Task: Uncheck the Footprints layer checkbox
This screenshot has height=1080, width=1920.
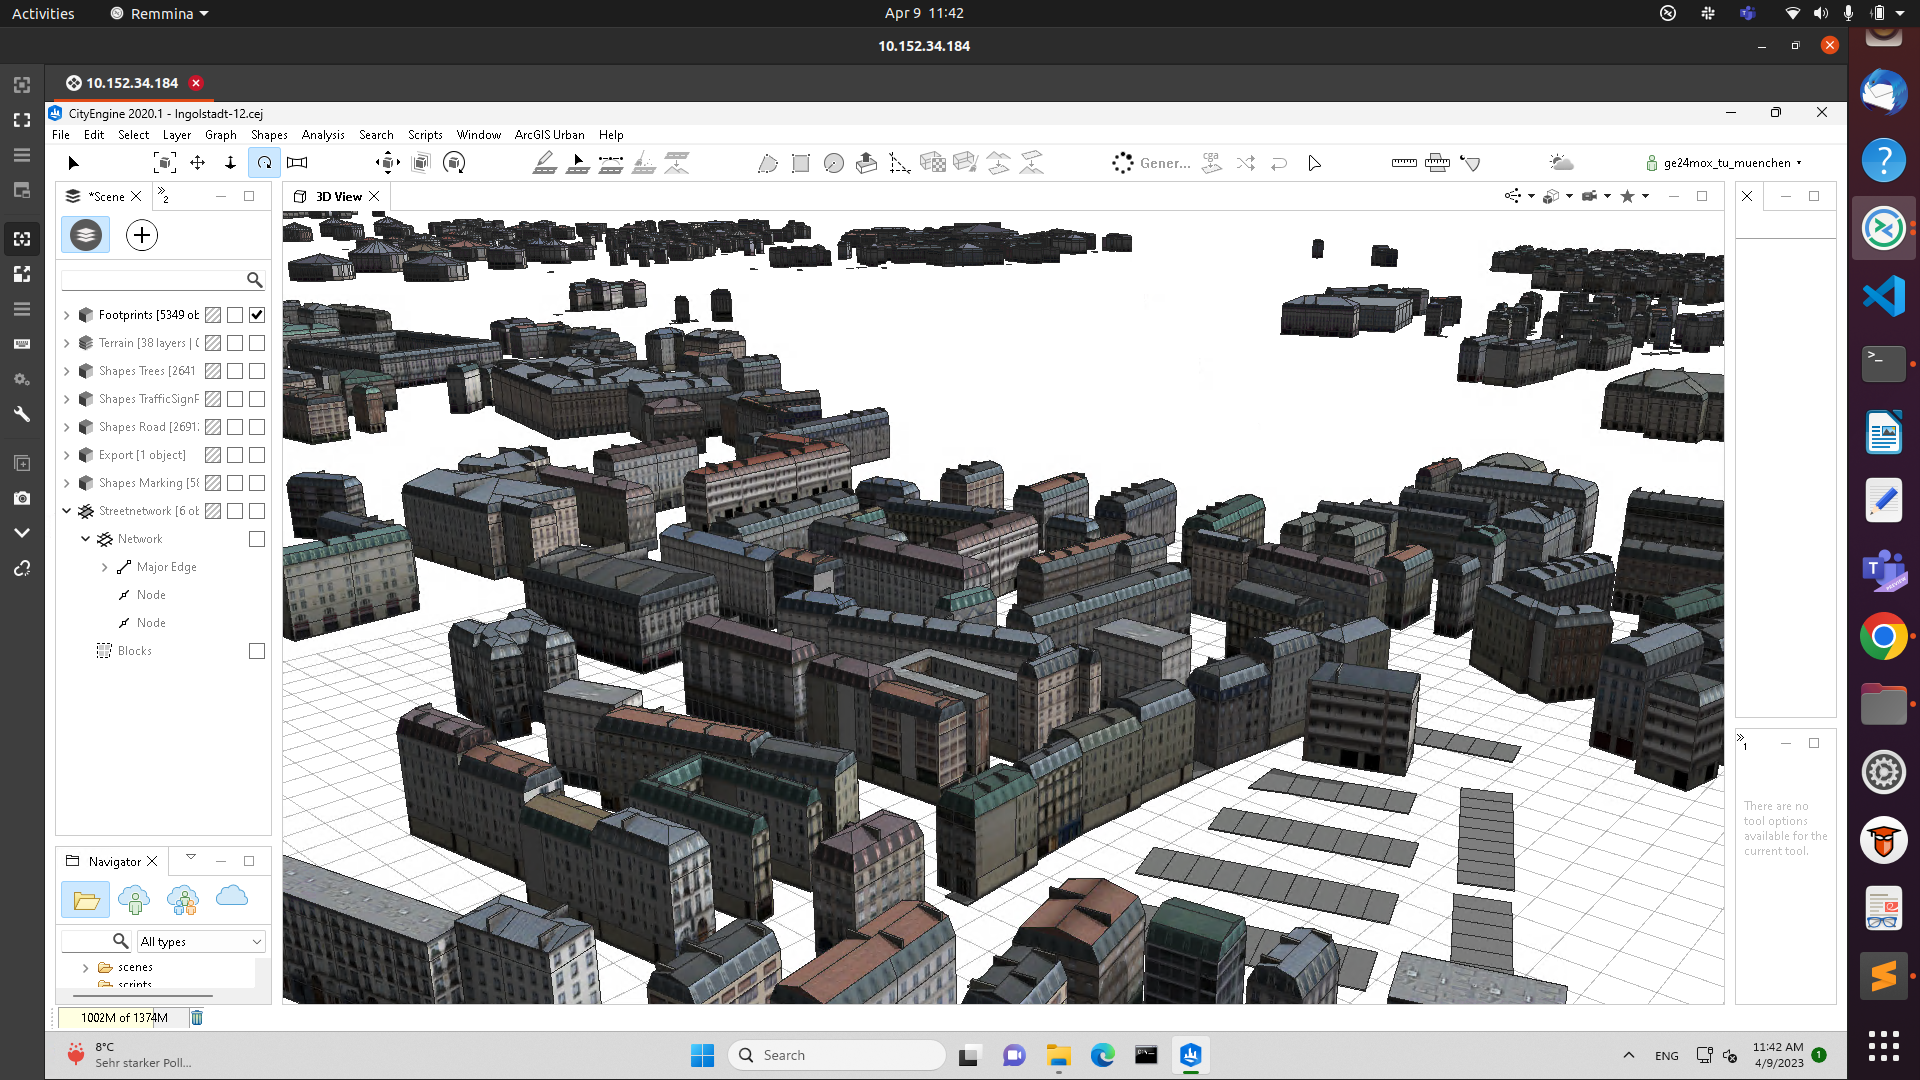Action: click(x=257, y=315)
